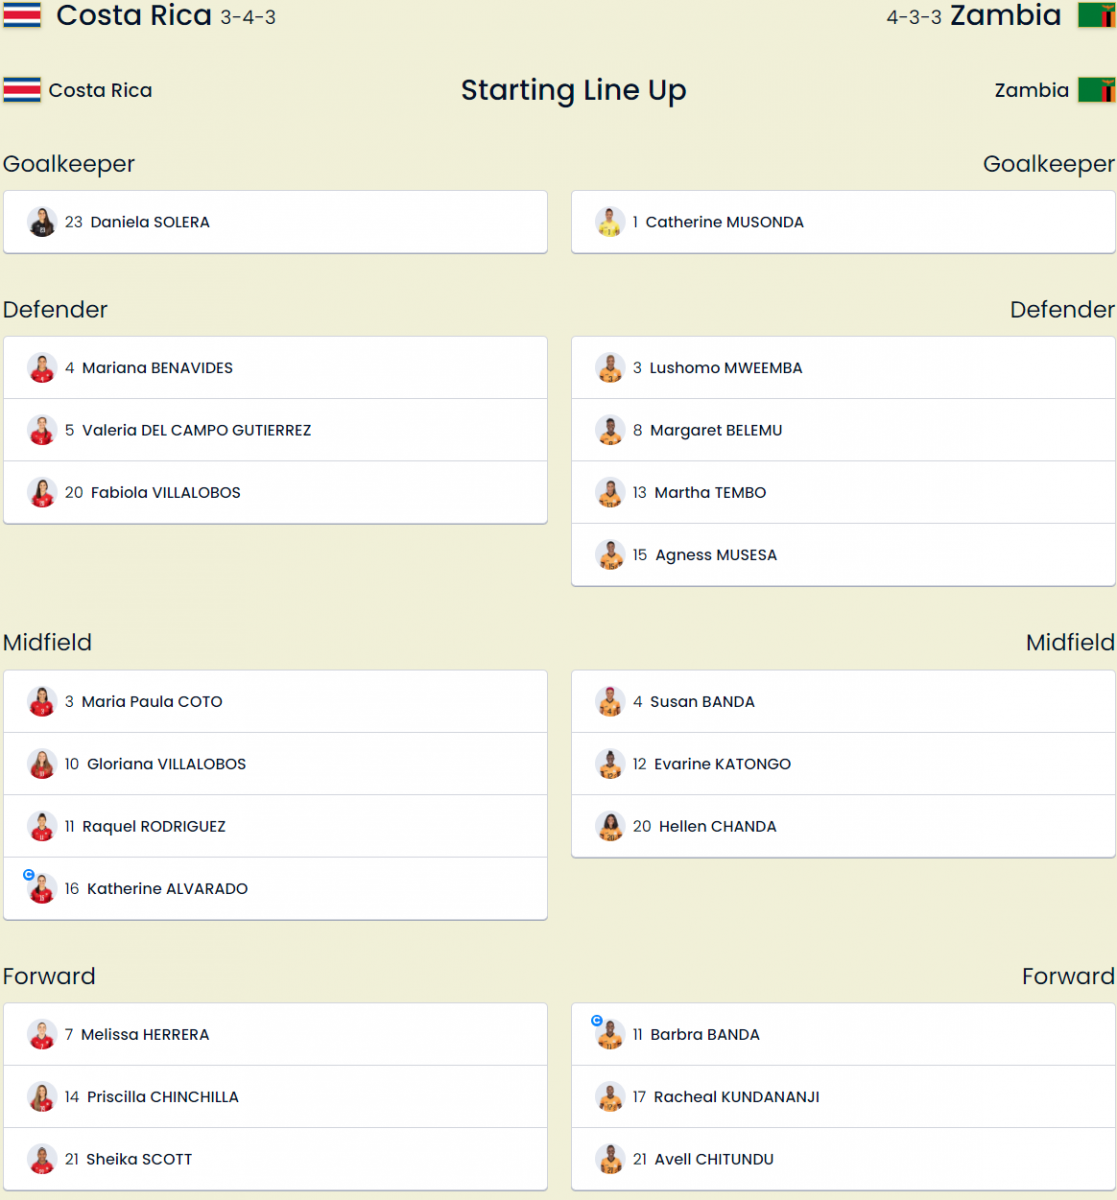Select Valeria DEL CAMPO GUTIERREZ entry

point(275,430)
